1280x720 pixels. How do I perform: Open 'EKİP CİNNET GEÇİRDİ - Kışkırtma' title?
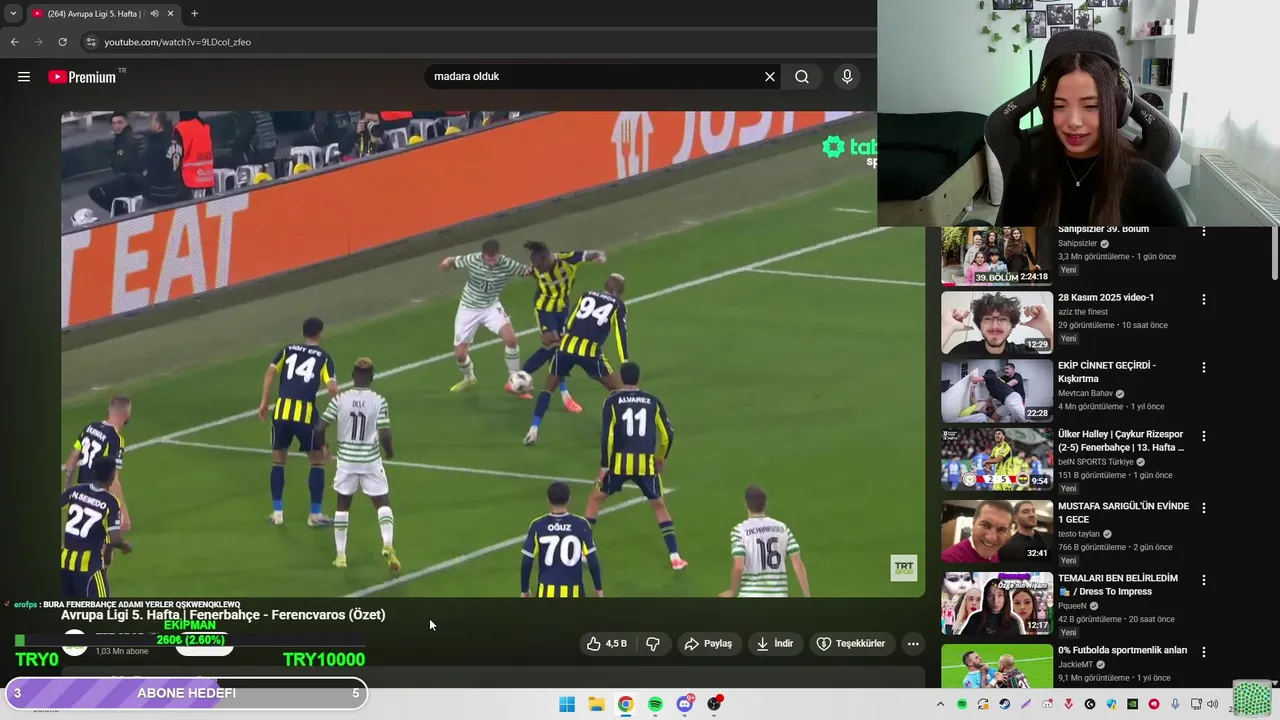(1107, 372)
